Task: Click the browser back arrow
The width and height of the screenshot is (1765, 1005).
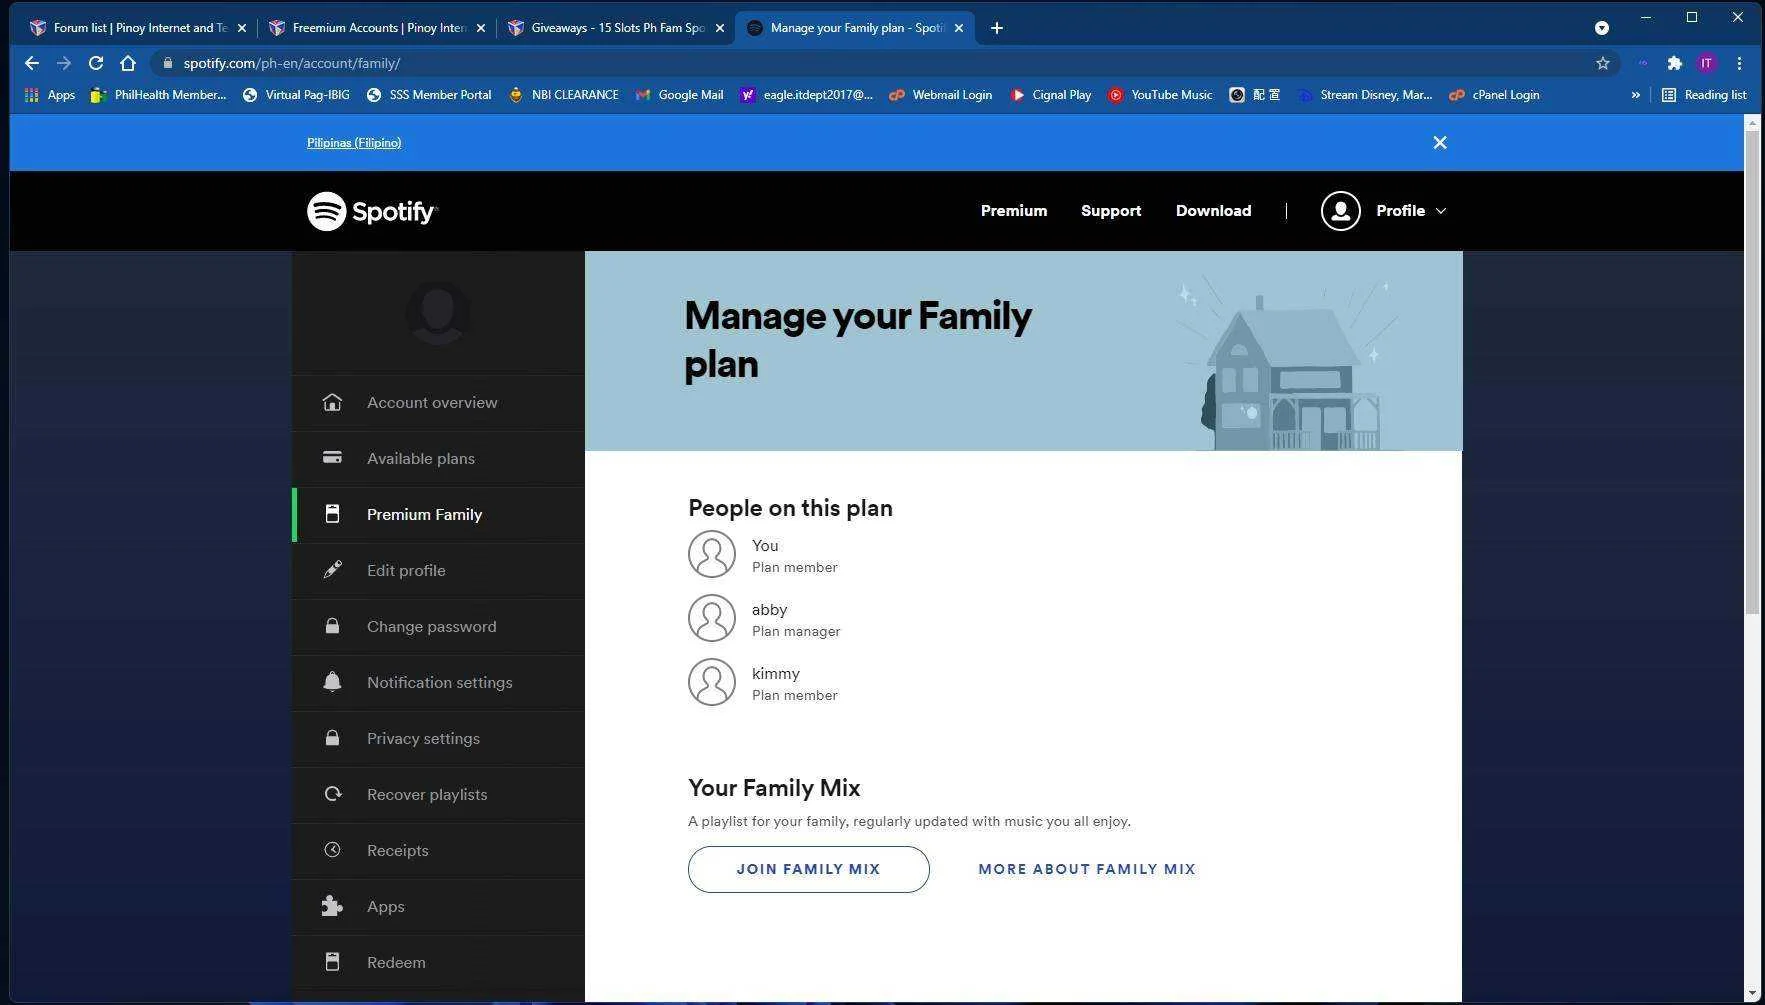Action: click(32, 63)
